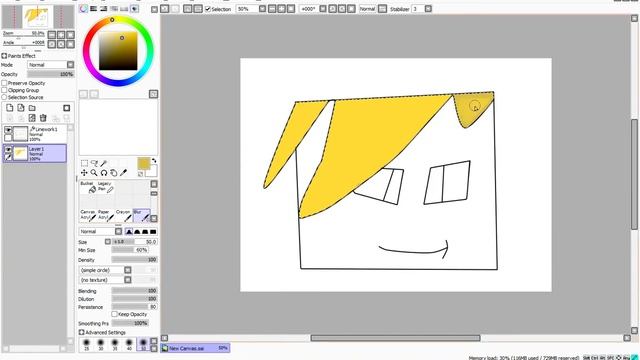Pick the brush size 25 preset
The width and height of the screenshot is (640, 360).
pyautogui.click(x=86, y=344)
